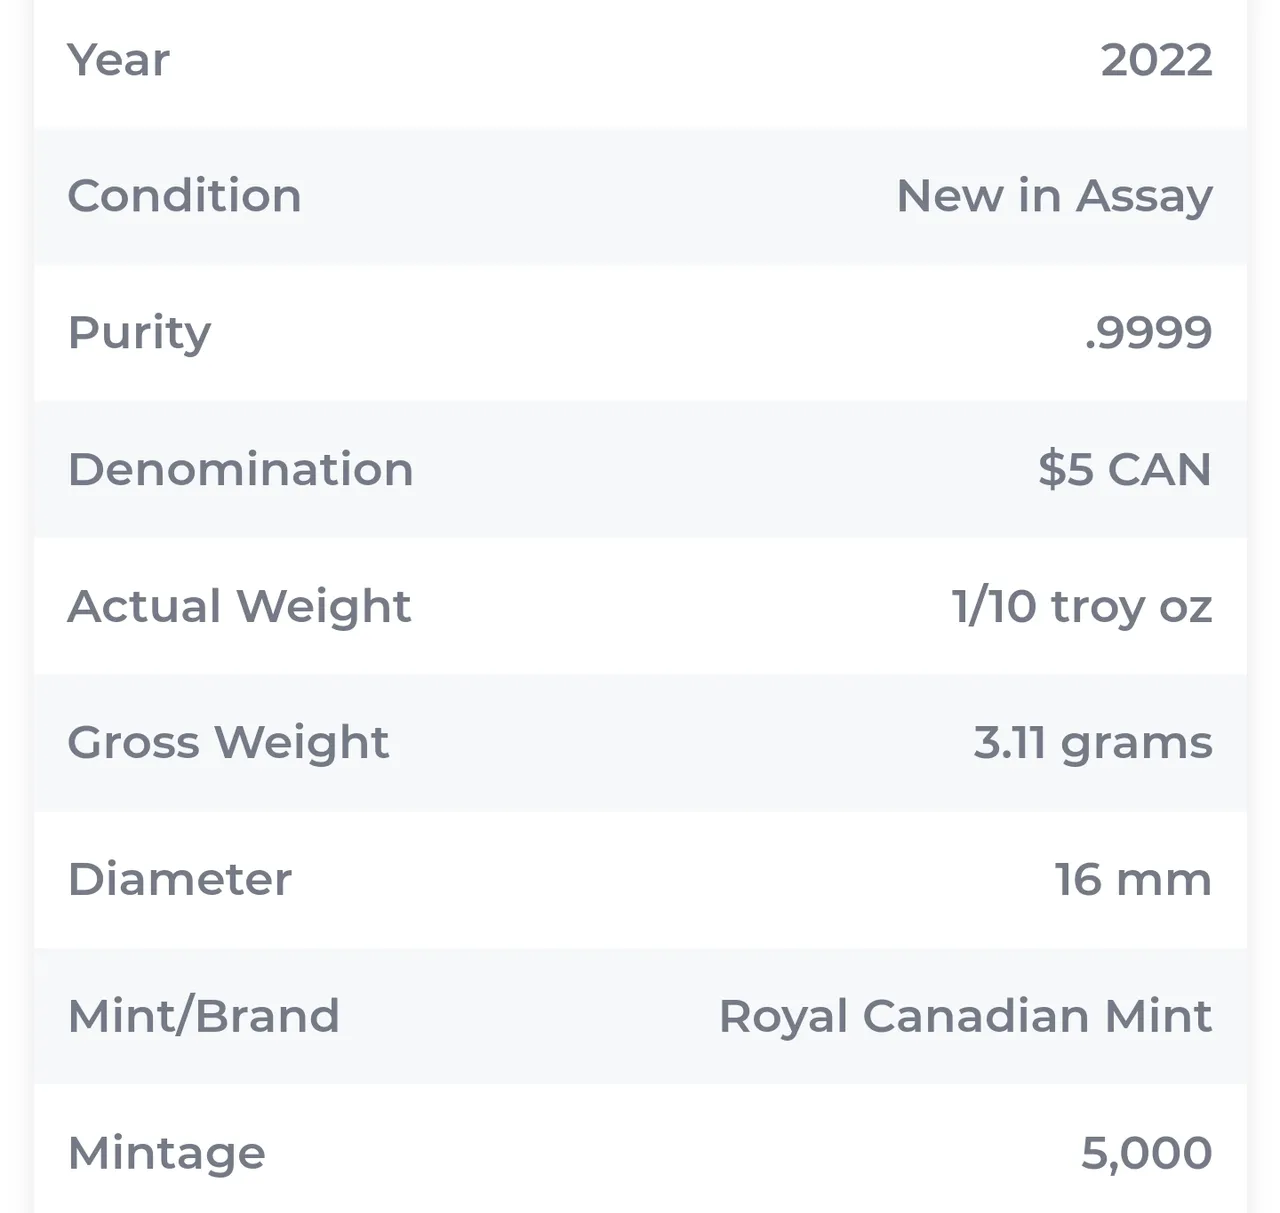
Task: Click the 5,000 mintage value
Action: 1146,1154
